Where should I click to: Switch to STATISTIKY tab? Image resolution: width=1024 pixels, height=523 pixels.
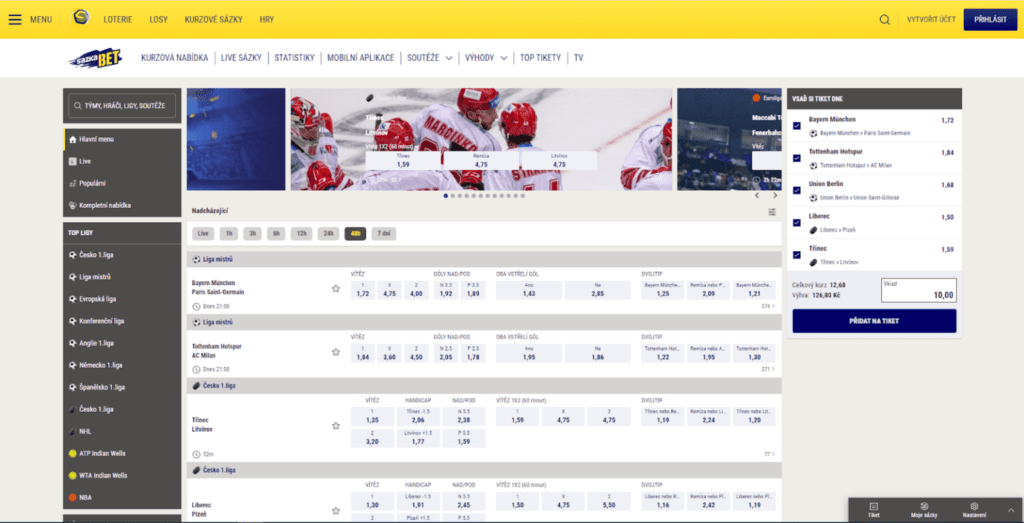coord(295,57)
